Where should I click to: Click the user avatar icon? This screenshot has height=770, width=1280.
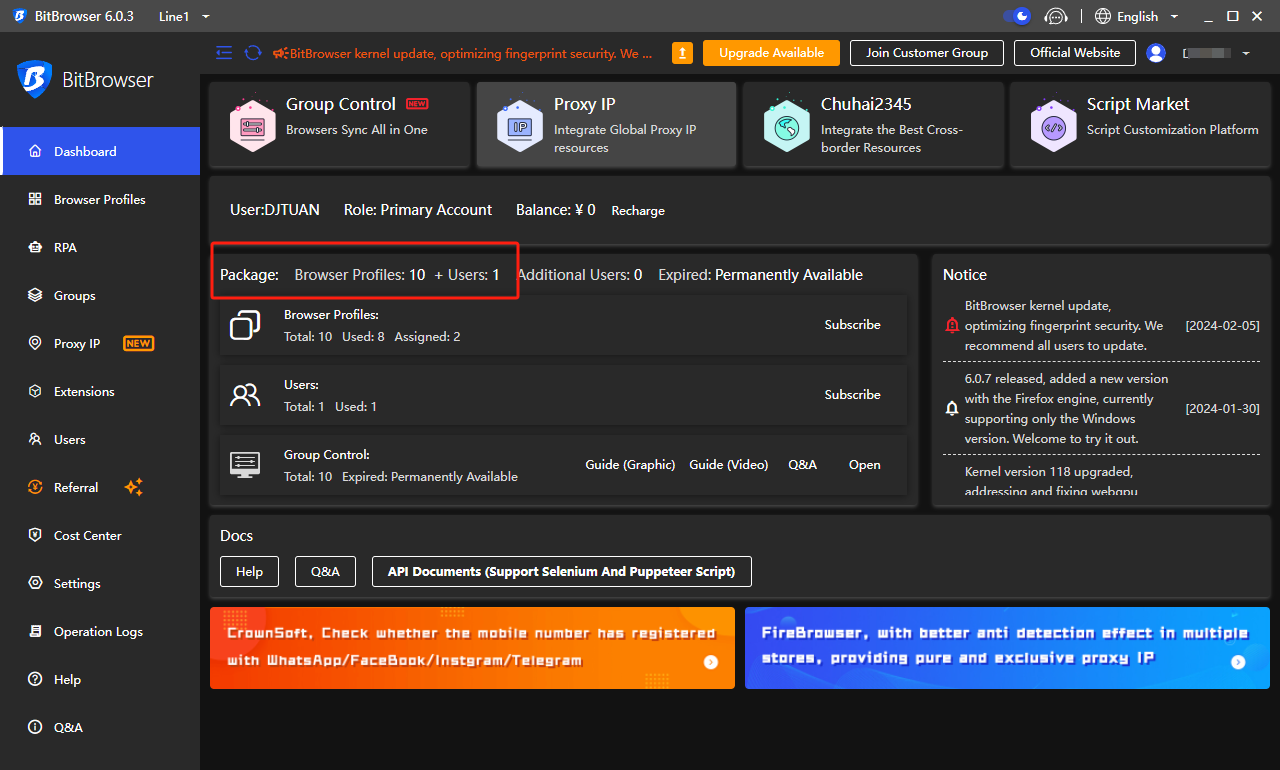1156,53
